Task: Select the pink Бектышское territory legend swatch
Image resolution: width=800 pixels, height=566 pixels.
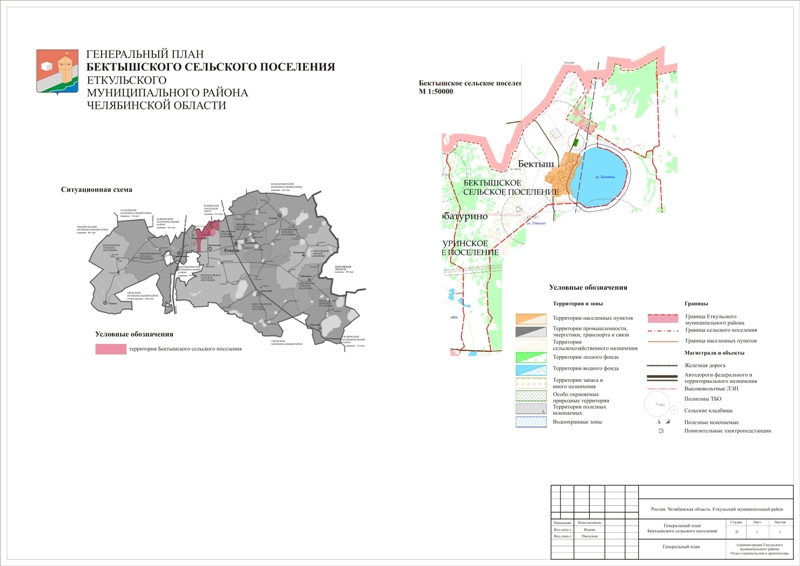Action: point(109,349)
